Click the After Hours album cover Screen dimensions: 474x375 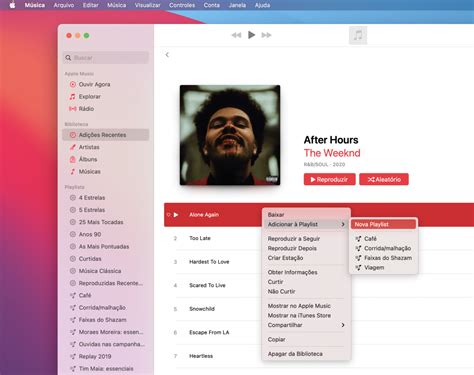pos(230,135)
